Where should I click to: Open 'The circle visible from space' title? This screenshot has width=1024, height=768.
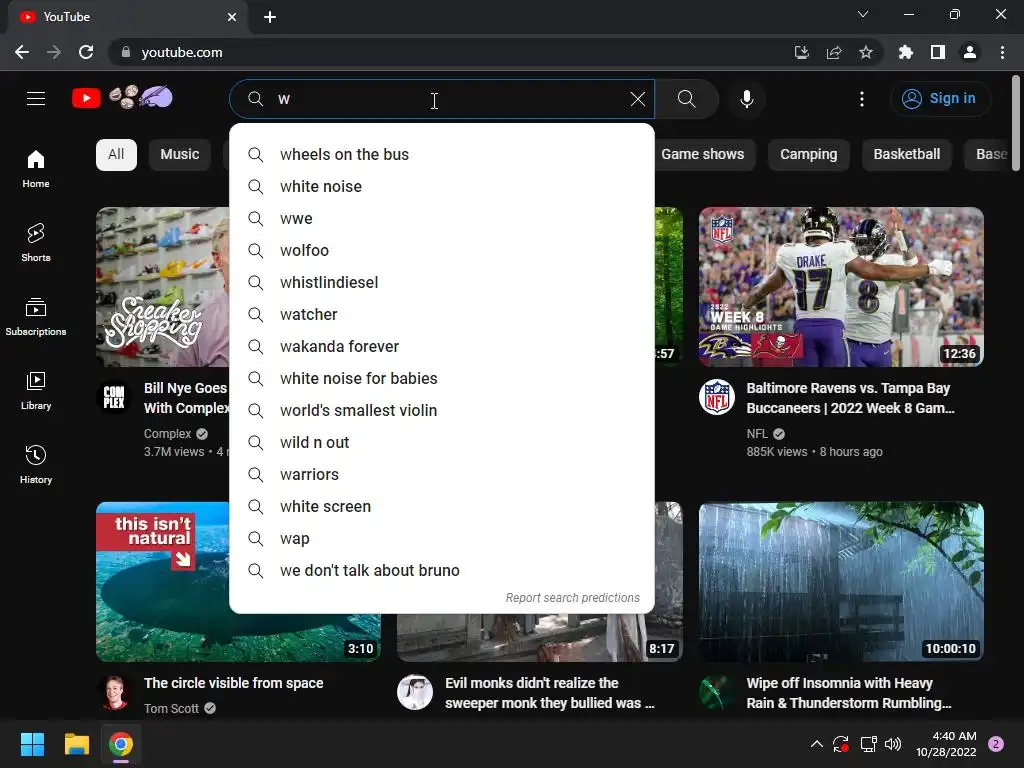(234, 683)
